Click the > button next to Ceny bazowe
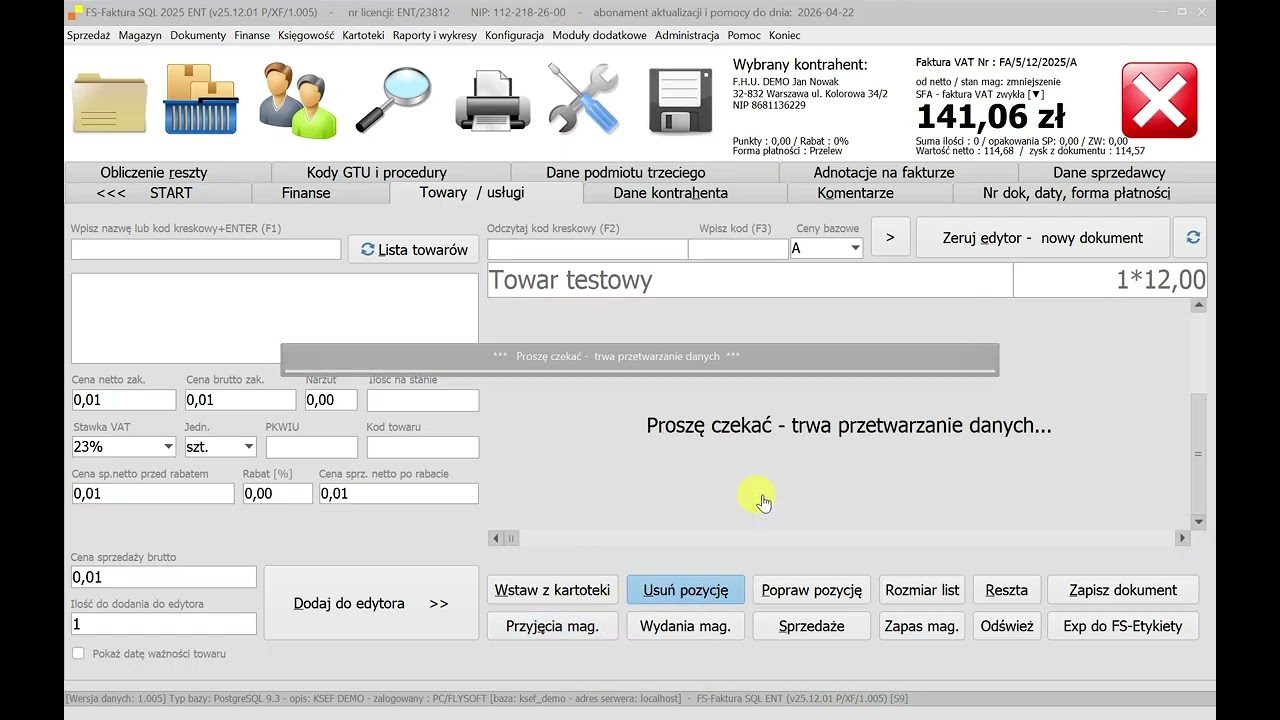Image resolution: width=1280 pixels, height=720 pixels. coord(890,238)
